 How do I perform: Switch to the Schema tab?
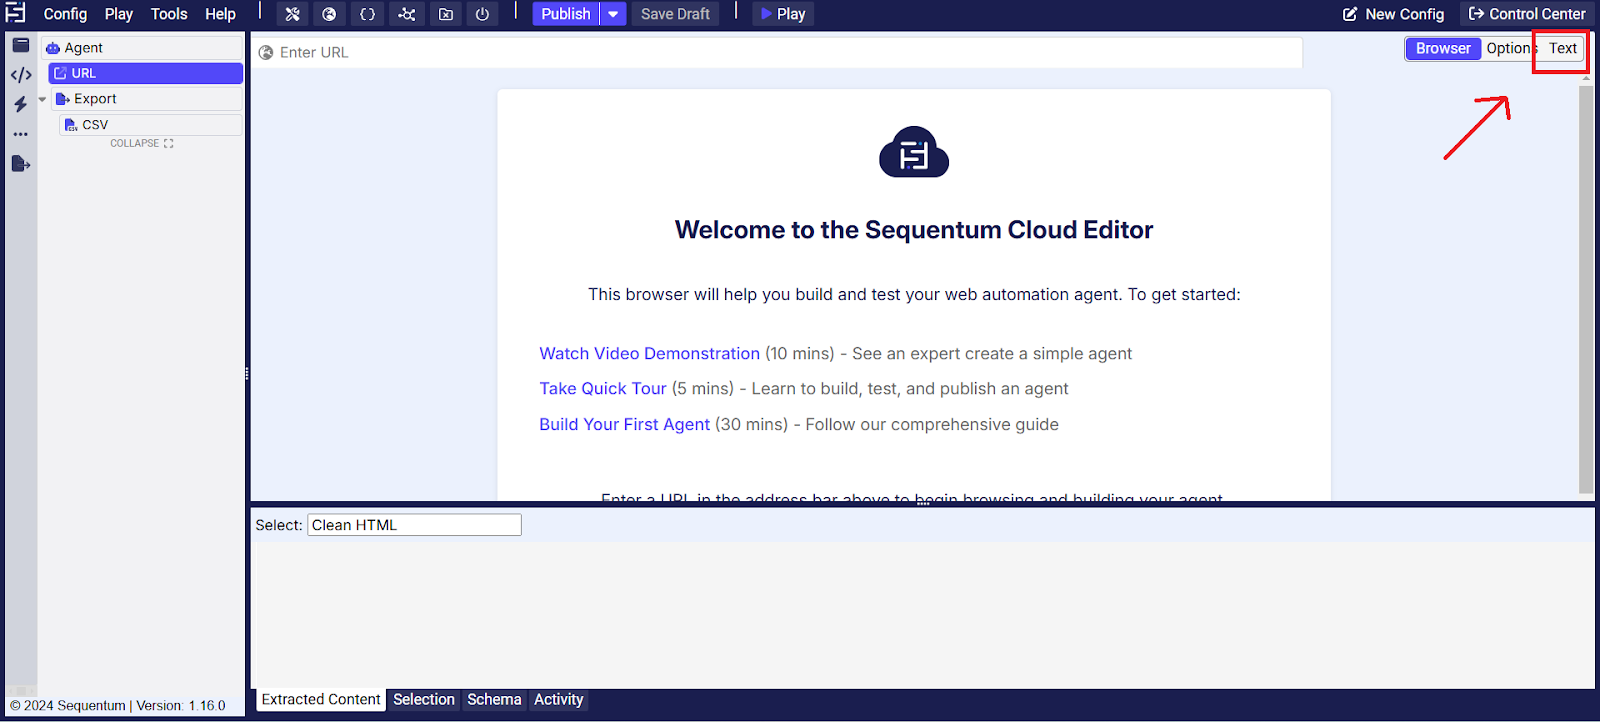pyautogui.click(x=494, y=700)
